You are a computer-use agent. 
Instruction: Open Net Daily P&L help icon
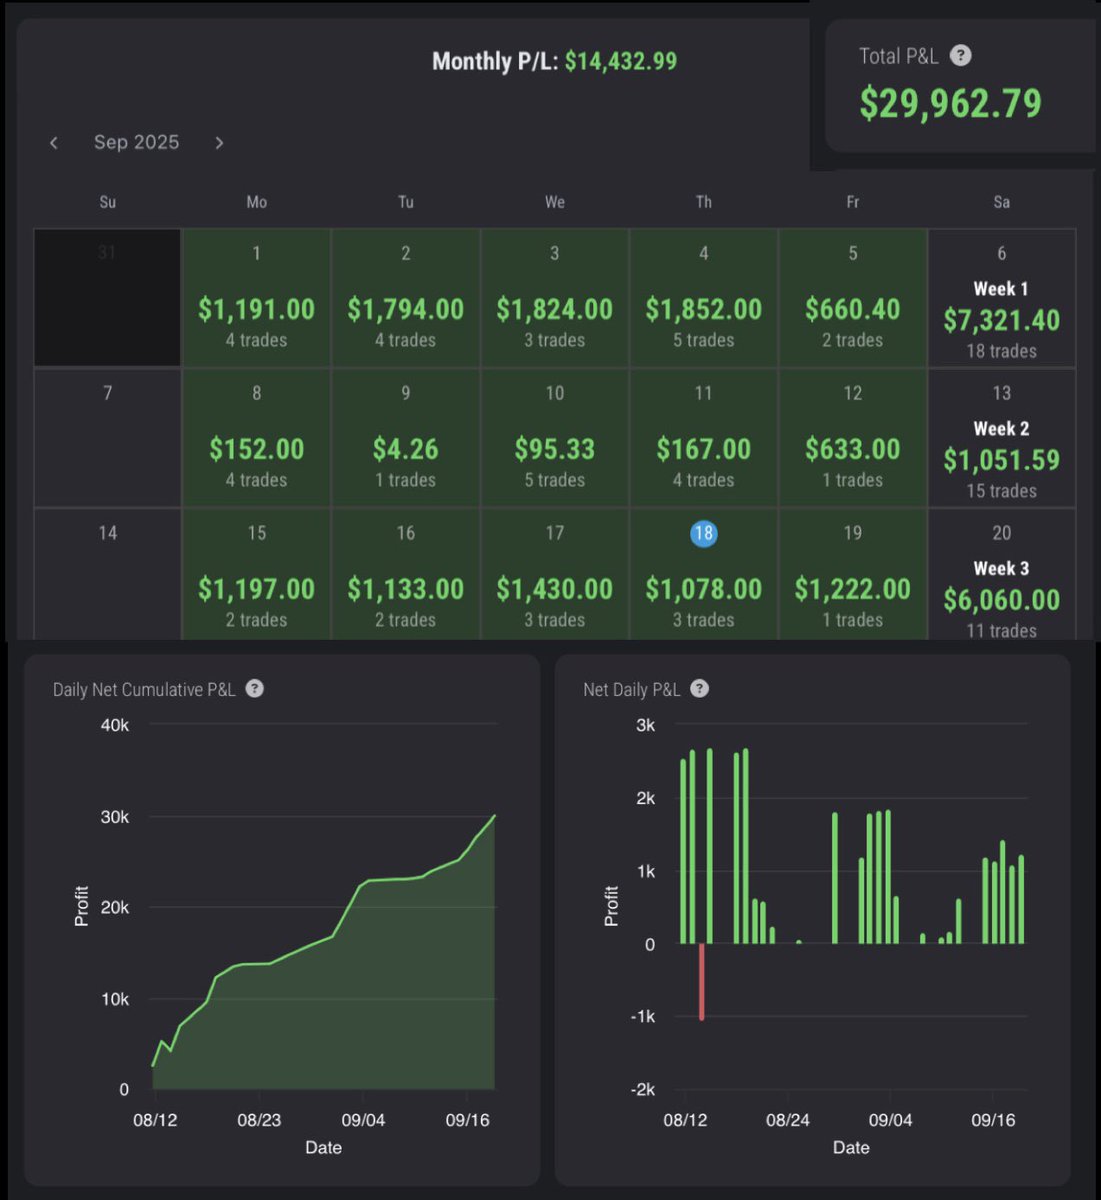click(x=699, y=688)
